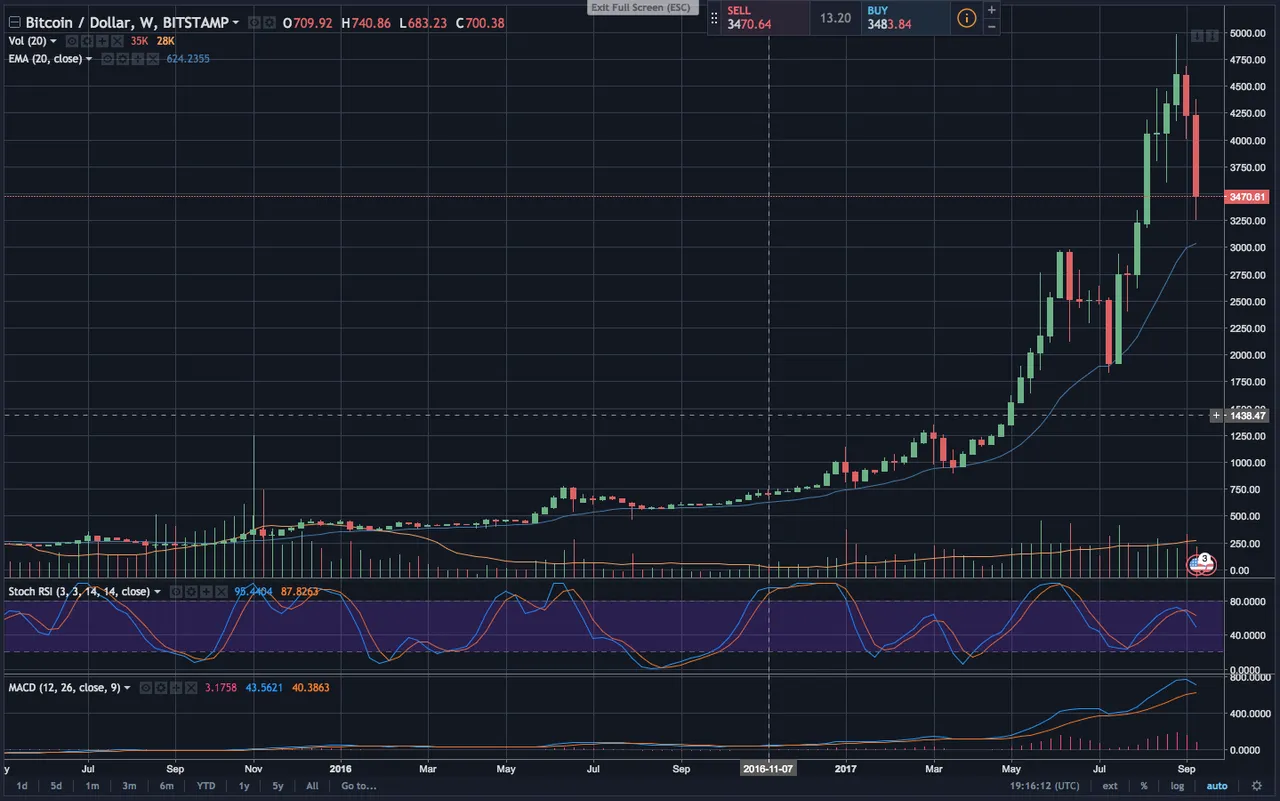
Task: Collapse the legend via the square minus icon
Action: pos(14,22)
